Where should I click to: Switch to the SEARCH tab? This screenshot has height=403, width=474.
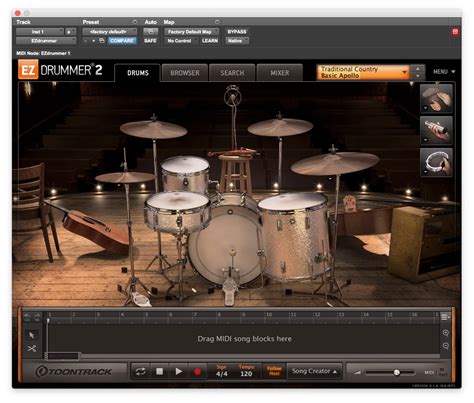click(232, 73)
